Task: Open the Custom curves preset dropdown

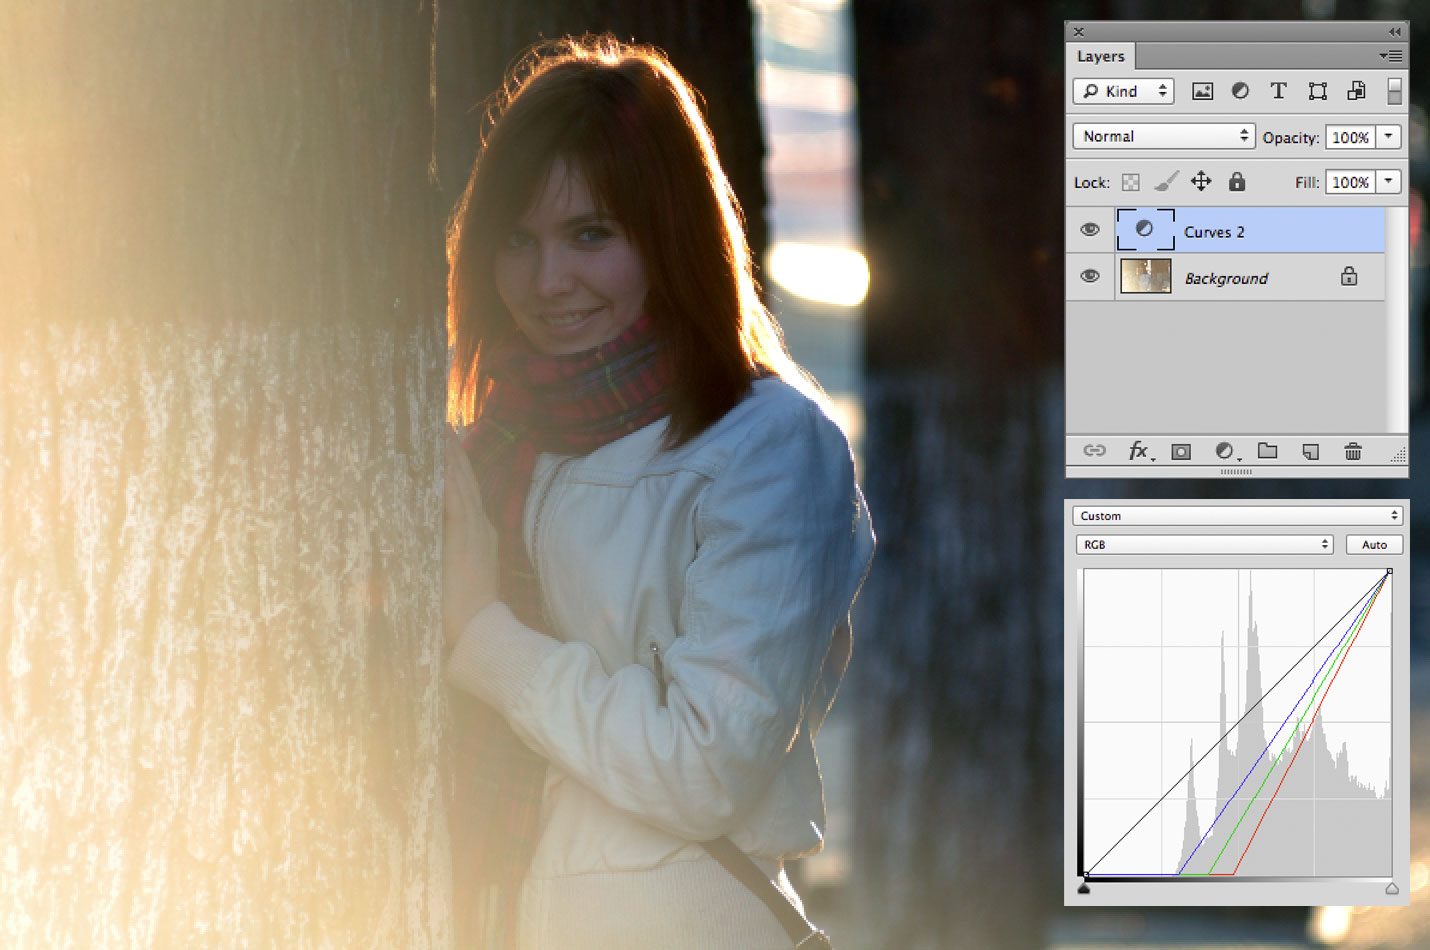Action: (x=1237, y=516)
